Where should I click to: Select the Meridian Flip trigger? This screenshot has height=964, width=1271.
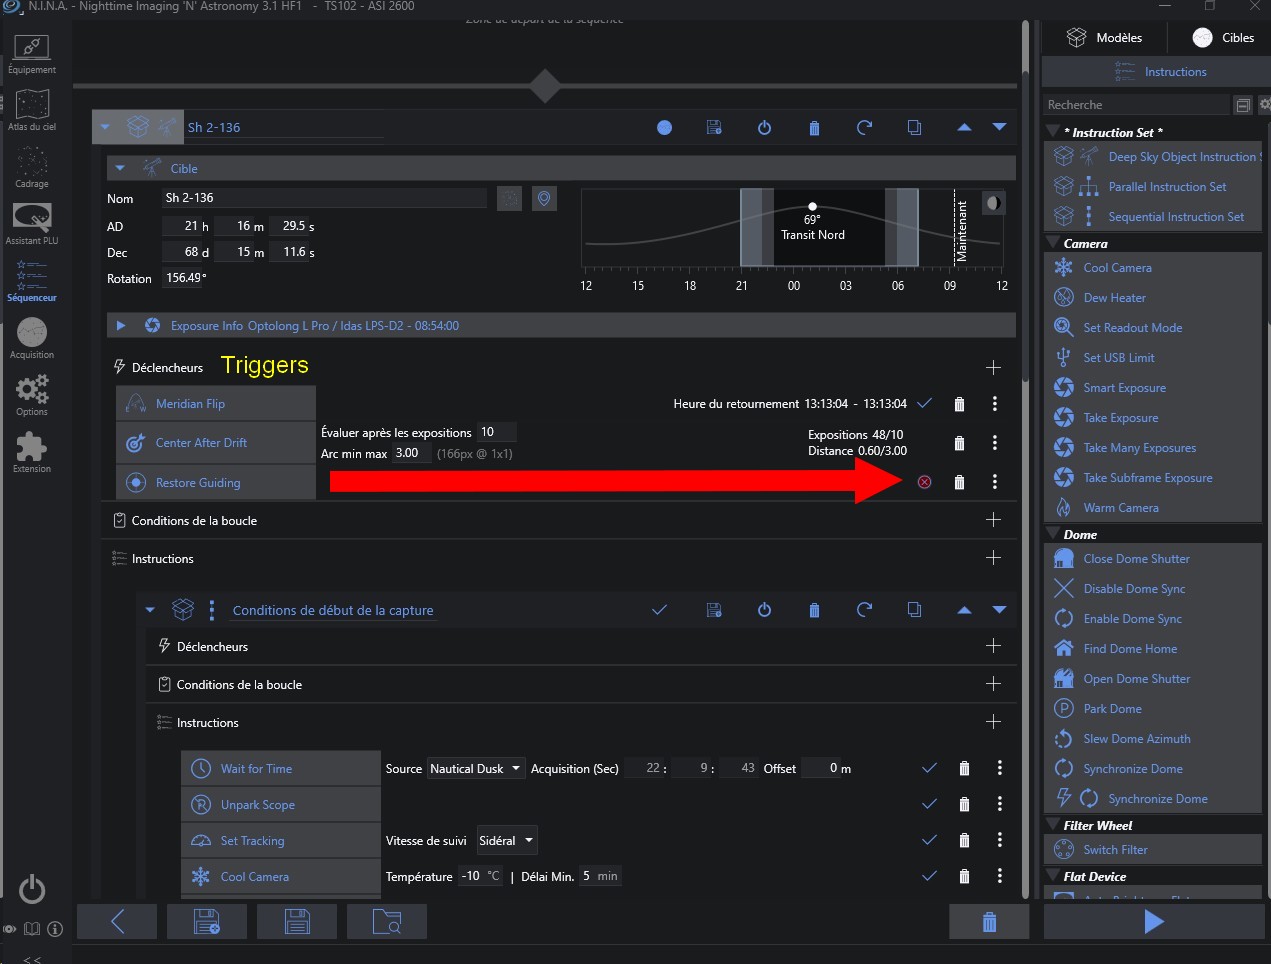(216, 404)
